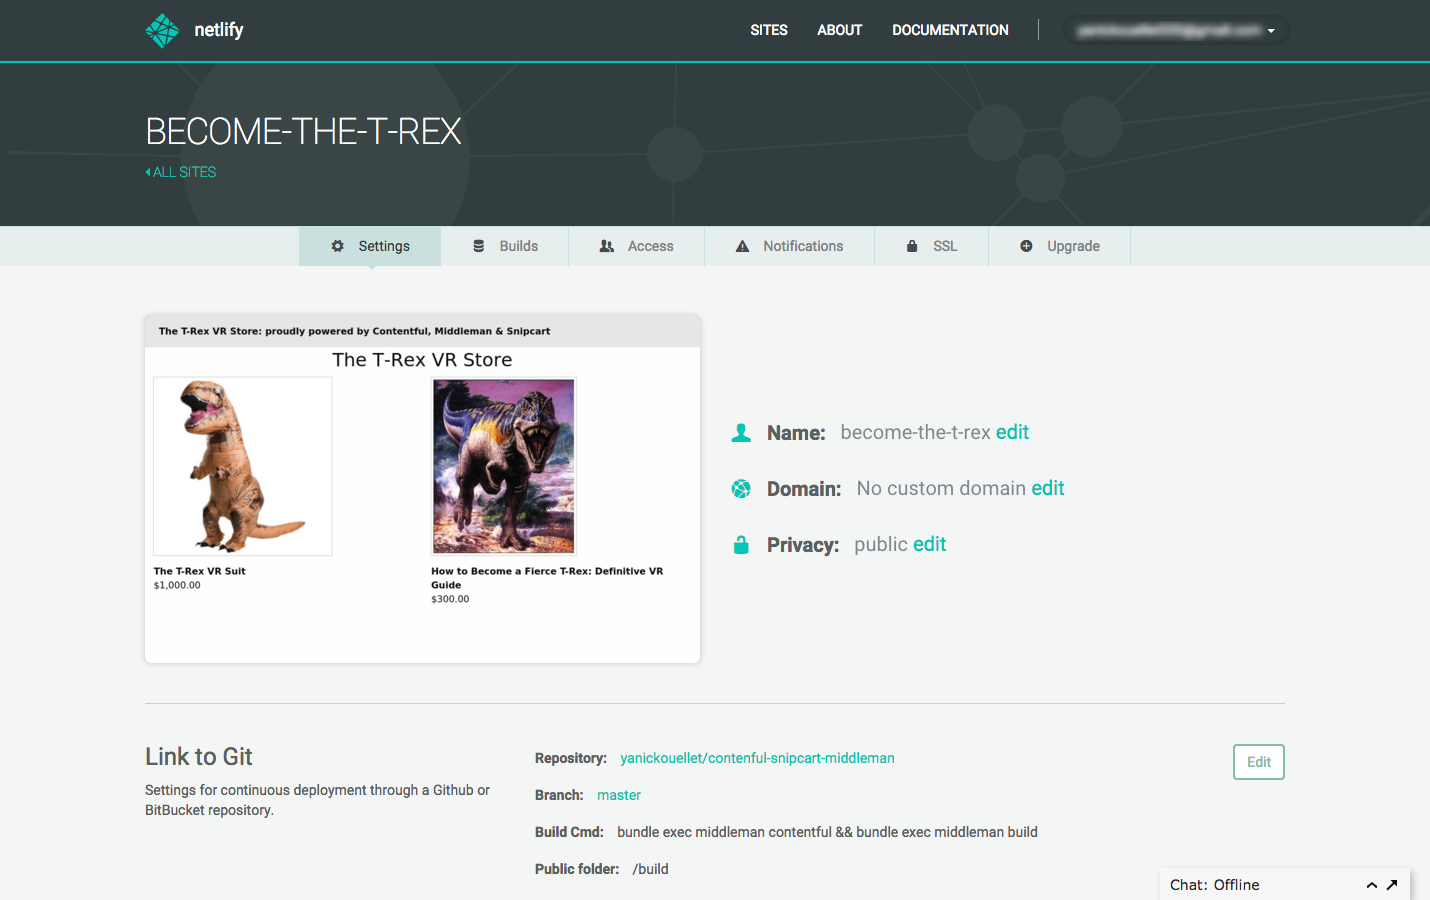This screenshot has width=1430, height=900.
Task: Click the Netlify diamond logo icon
Action: click(x=162, y=31)
